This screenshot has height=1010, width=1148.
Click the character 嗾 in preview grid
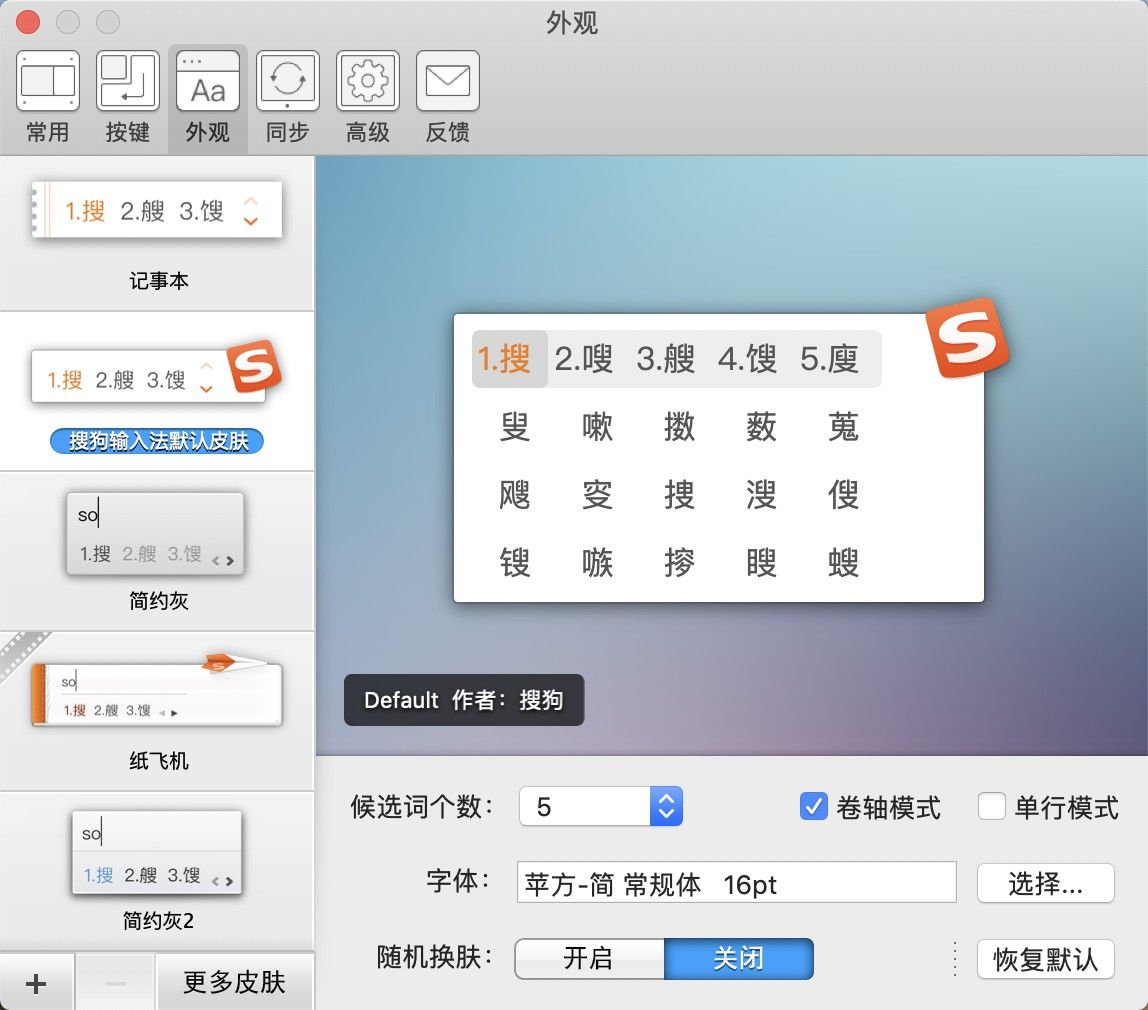(x=597, y=563)
